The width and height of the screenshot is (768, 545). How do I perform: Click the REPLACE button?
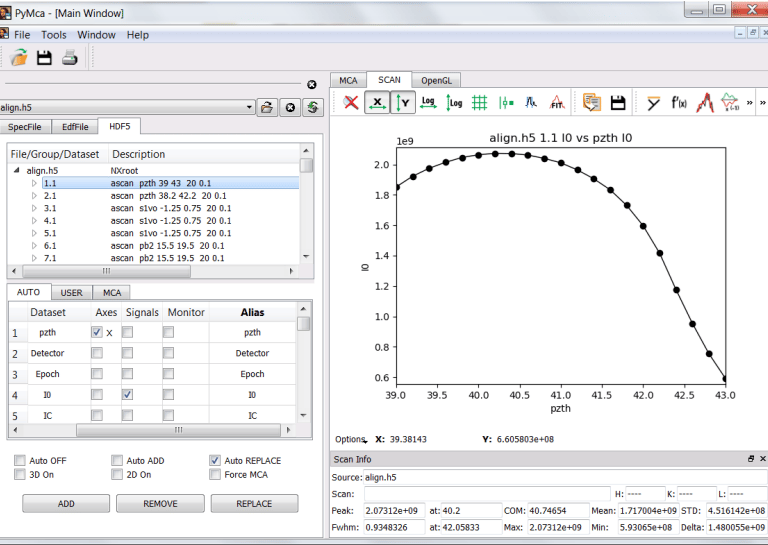click(254, 503)
